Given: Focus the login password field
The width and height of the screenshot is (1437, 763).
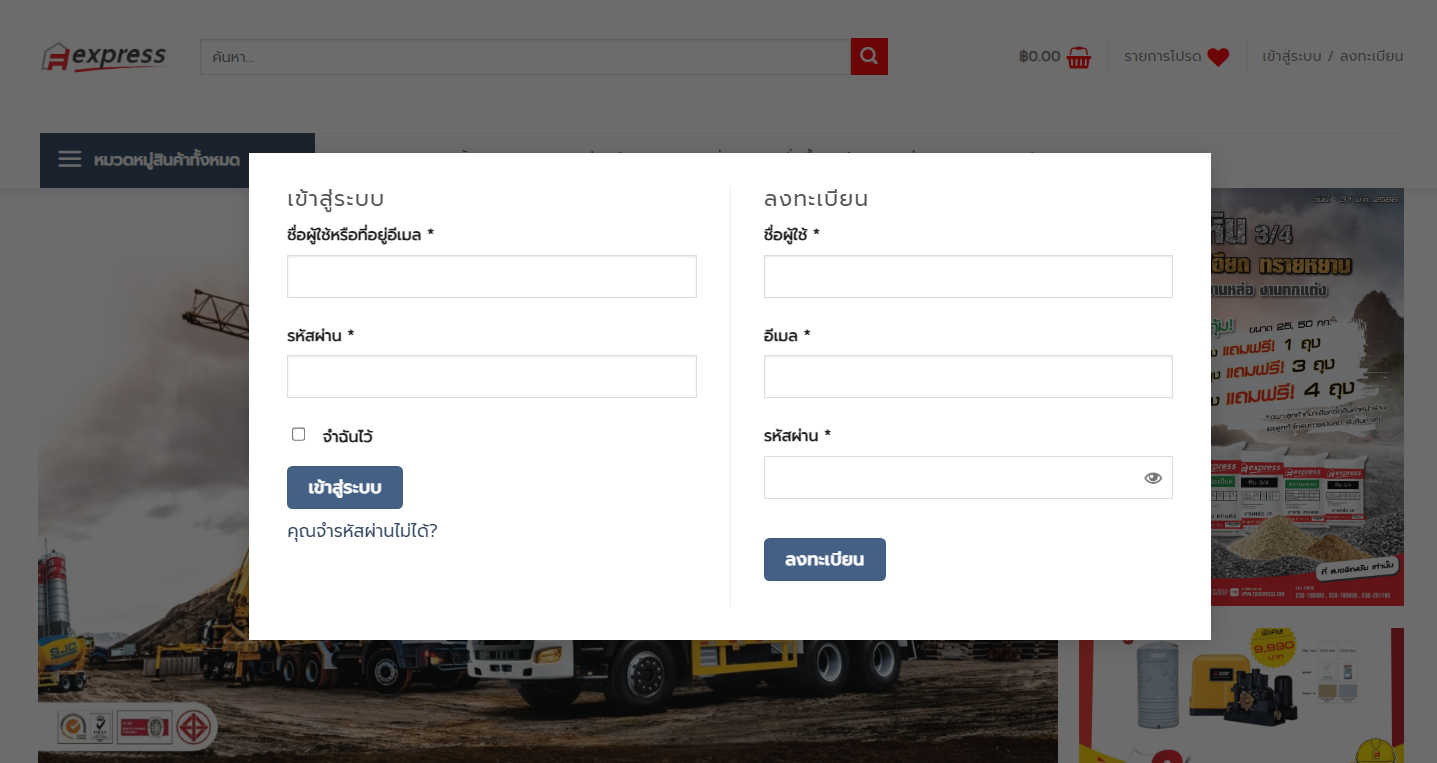Looking at the screenshot, I should click(x=492, y=376).
